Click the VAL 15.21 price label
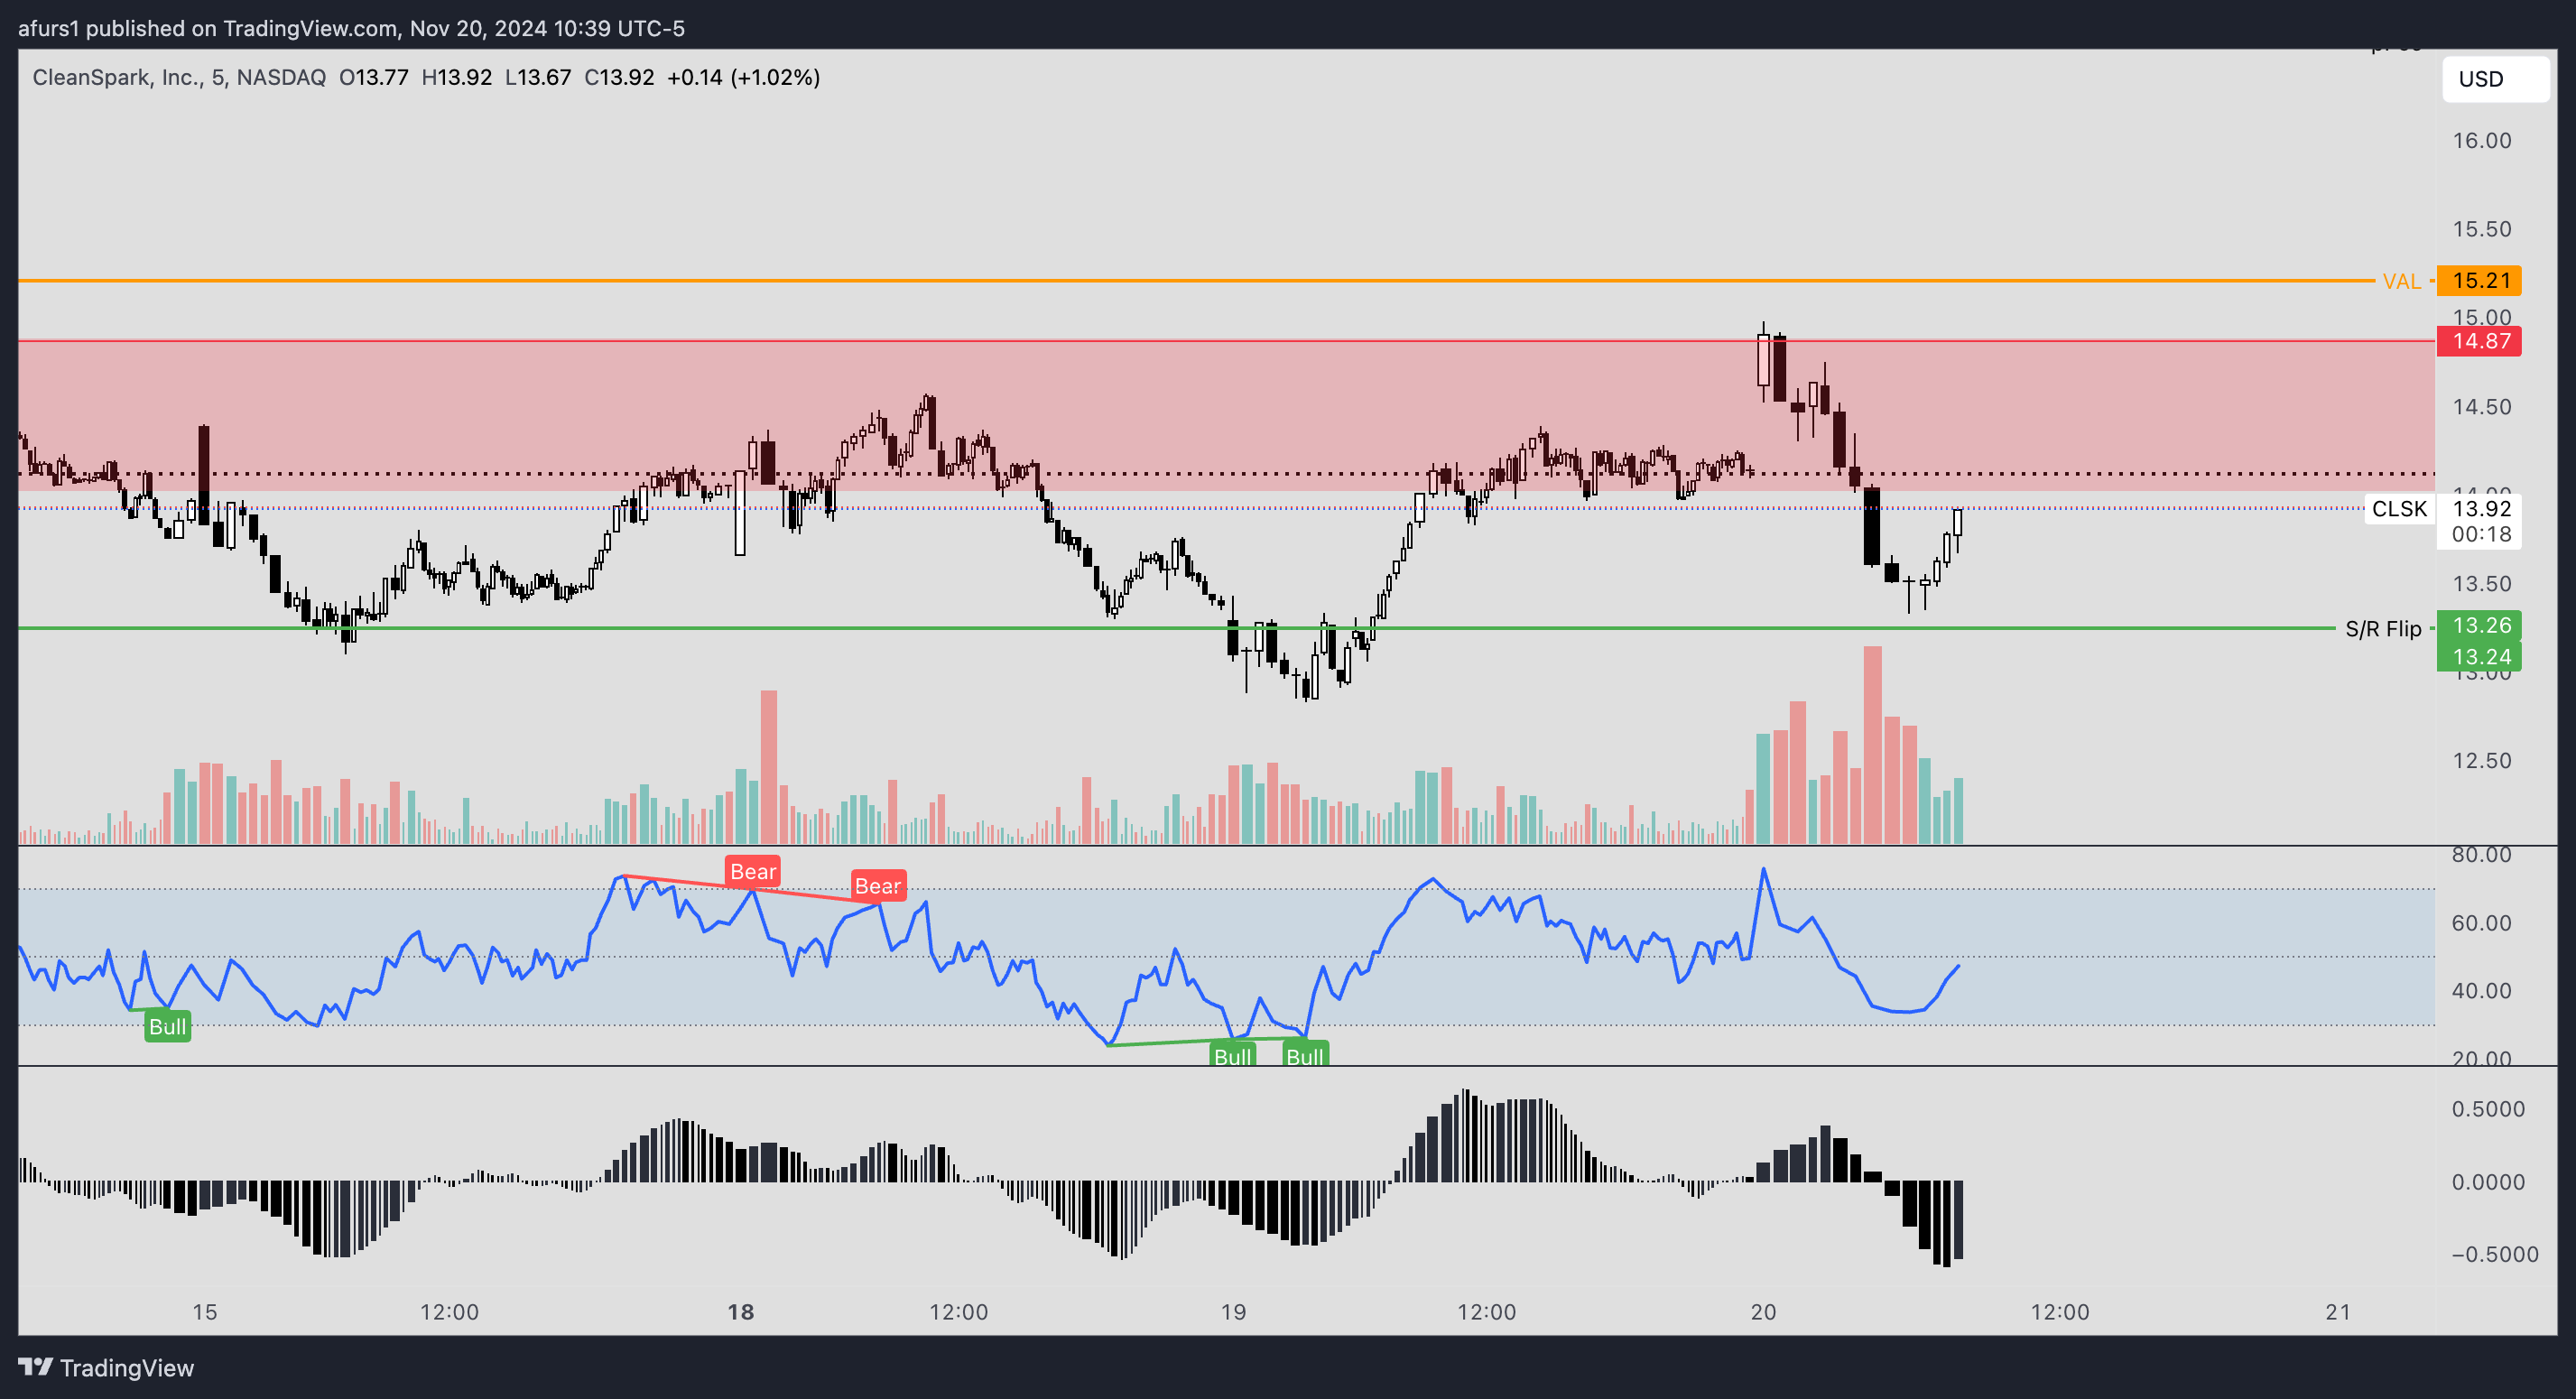Image resolution: width=2576 pixels, height=1399 pixels. [x=2479, y=281]
